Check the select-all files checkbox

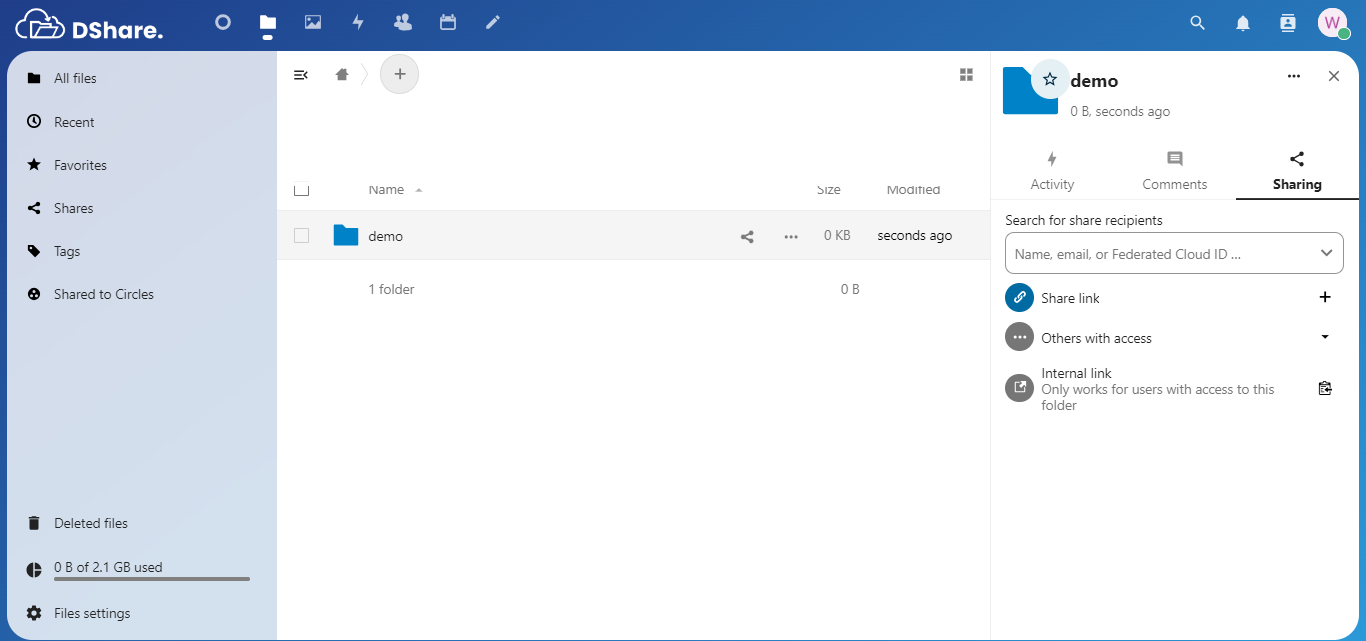click(301, 189)
